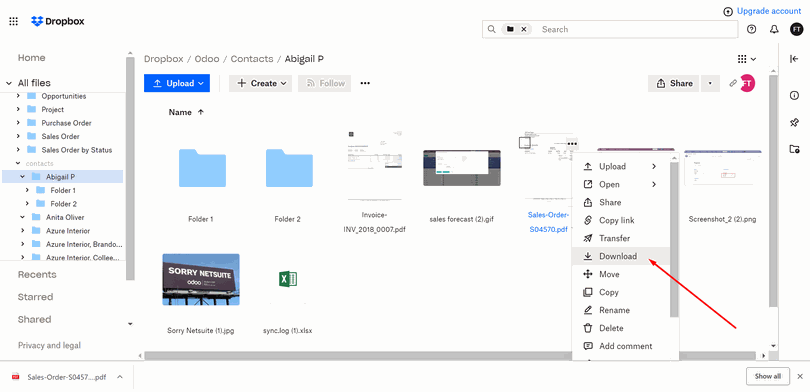Open the Create dropdown button
This screenshot has width=810, height=392.
pyautogui.click(x=260, y=83)
